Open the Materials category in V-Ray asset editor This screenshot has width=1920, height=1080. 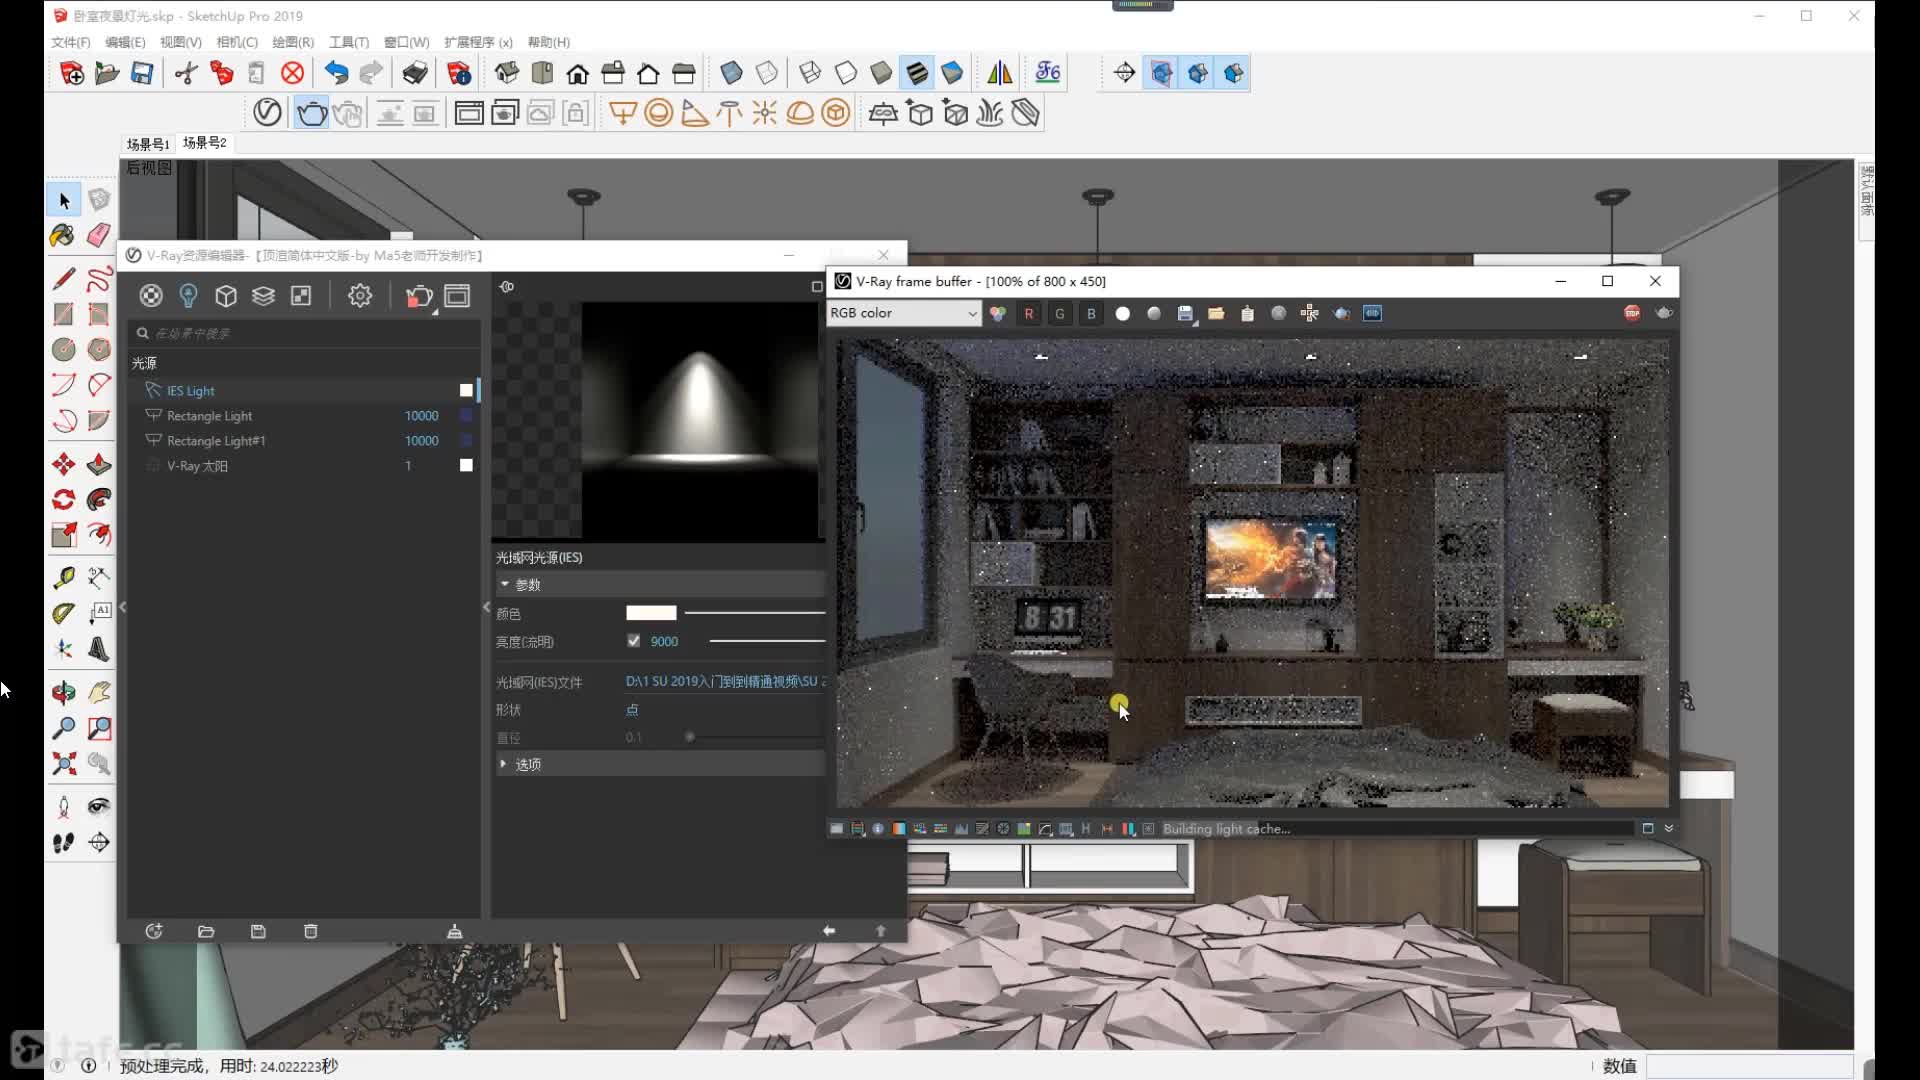click(x=151, y=296)
